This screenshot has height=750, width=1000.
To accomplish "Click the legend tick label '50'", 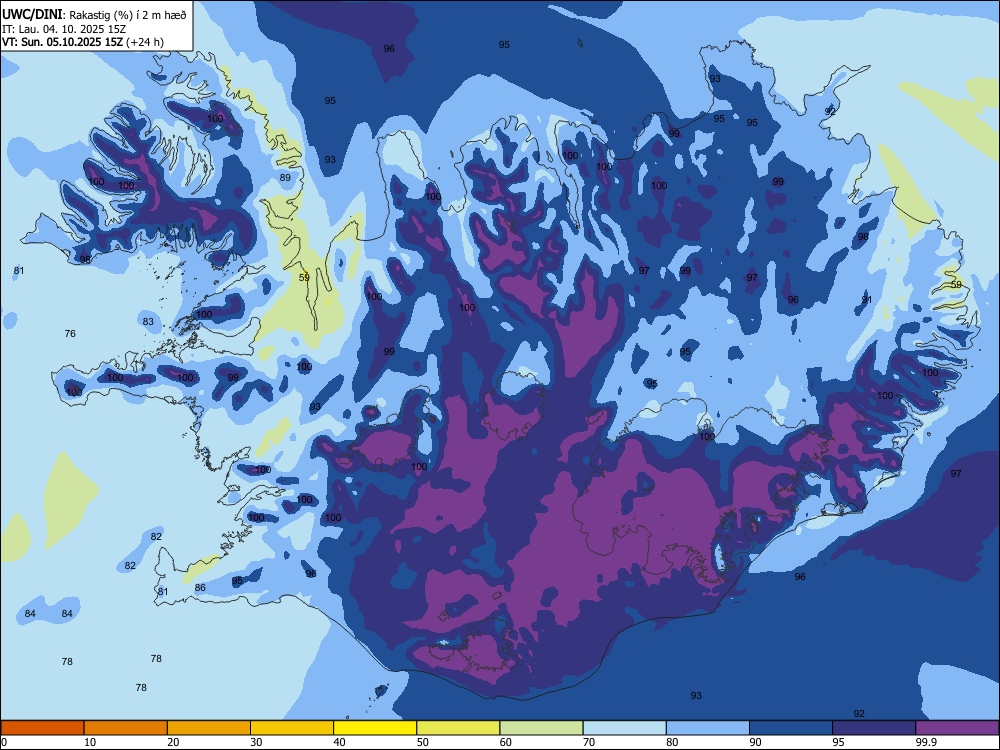I will [423, 742].
